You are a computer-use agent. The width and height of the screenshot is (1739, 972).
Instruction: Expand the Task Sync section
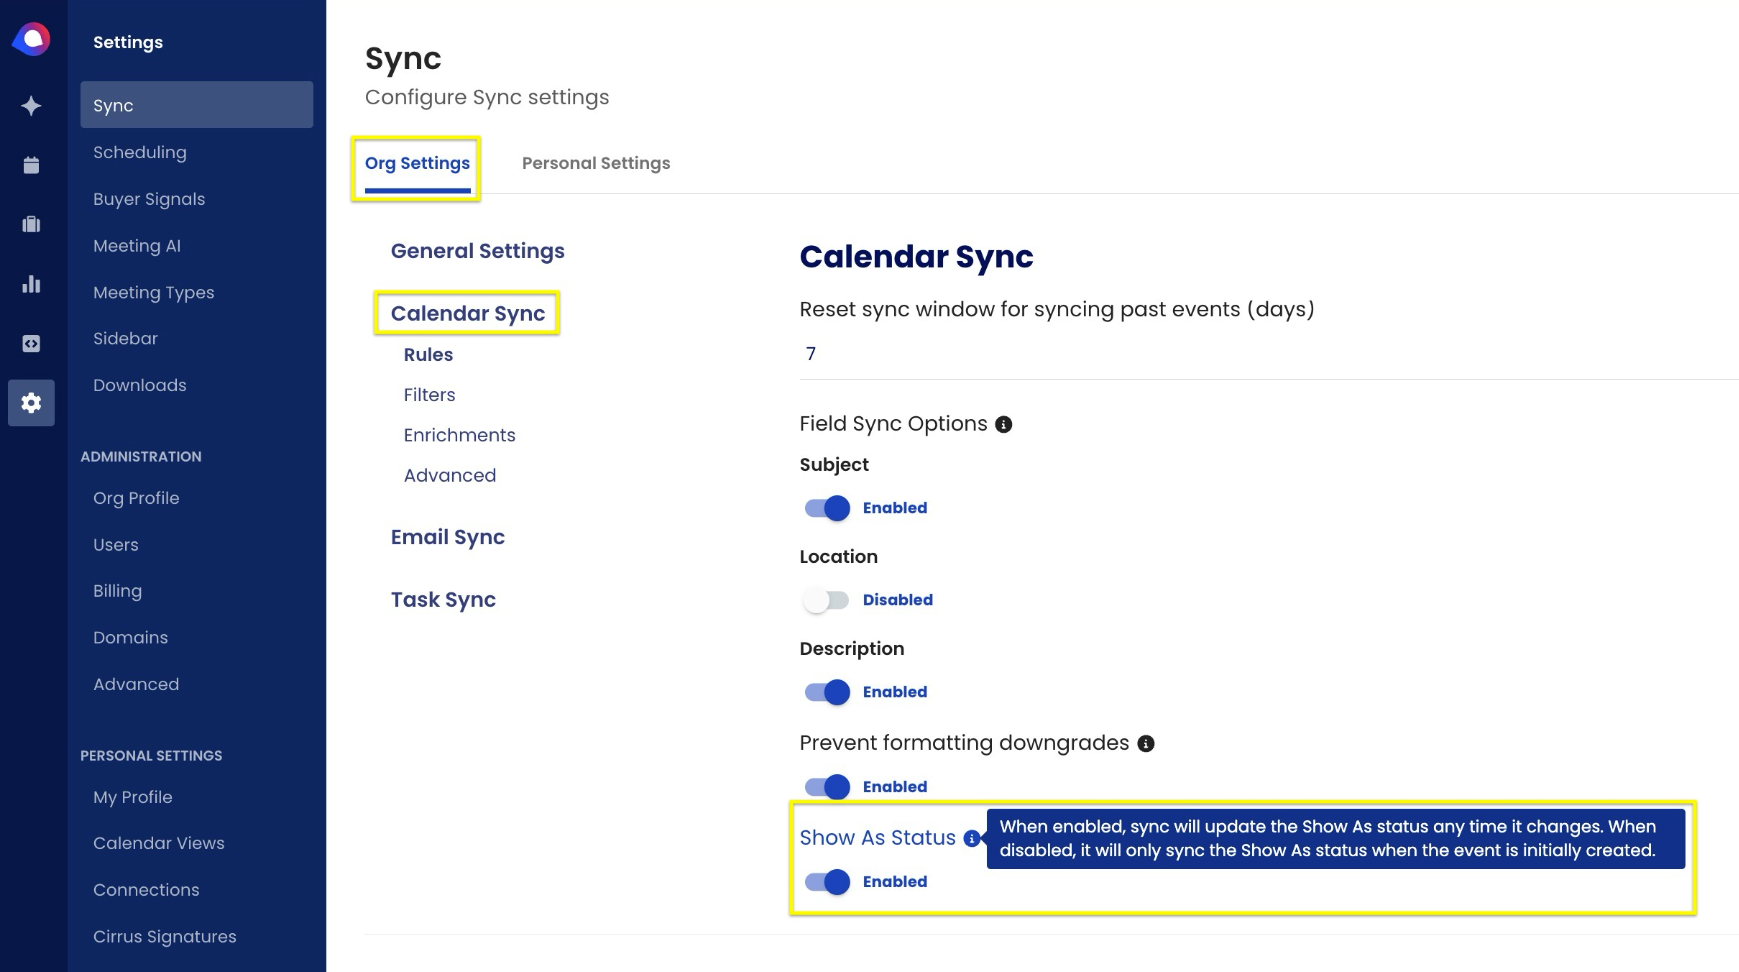[443, 600]
